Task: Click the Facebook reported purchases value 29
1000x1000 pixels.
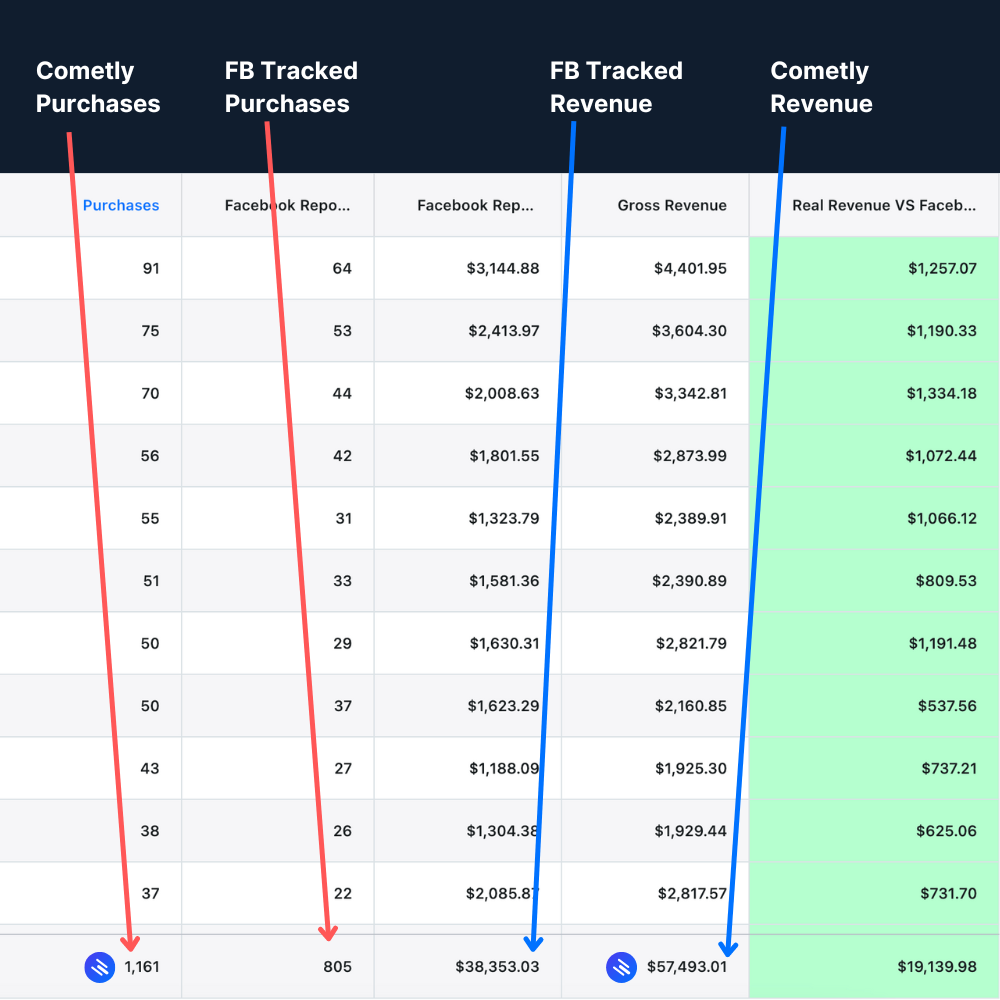Action: click(x=342, y=643)
